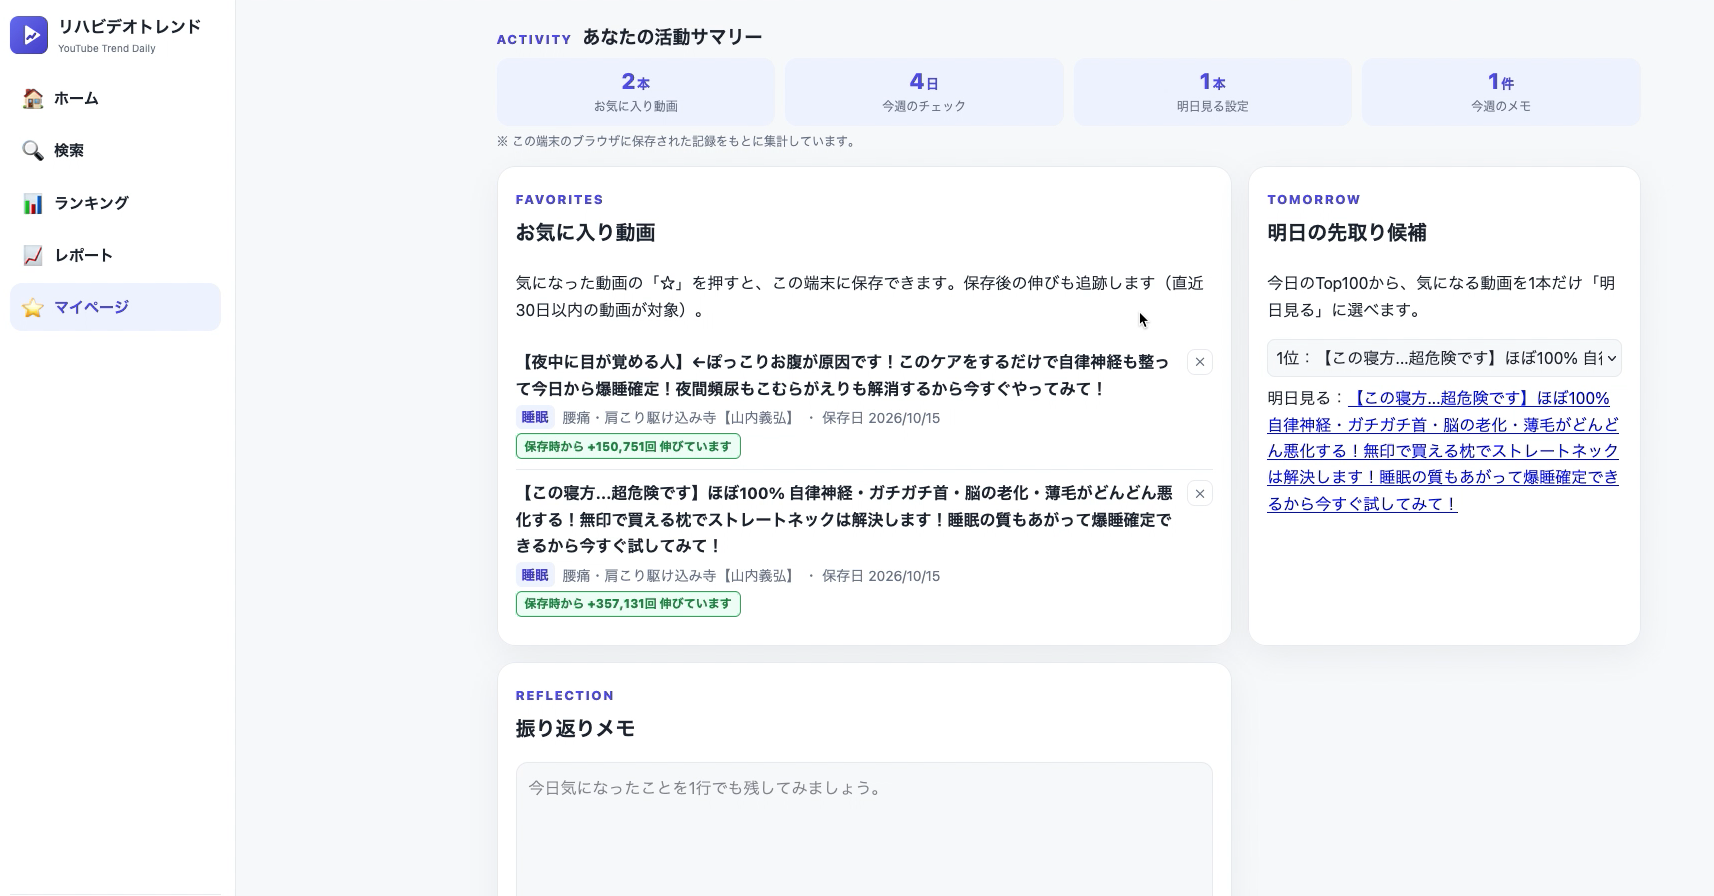Screen dimensions: 1714x896
Task: Click the +357,131回 growth badge
Action: click(628, 604)
